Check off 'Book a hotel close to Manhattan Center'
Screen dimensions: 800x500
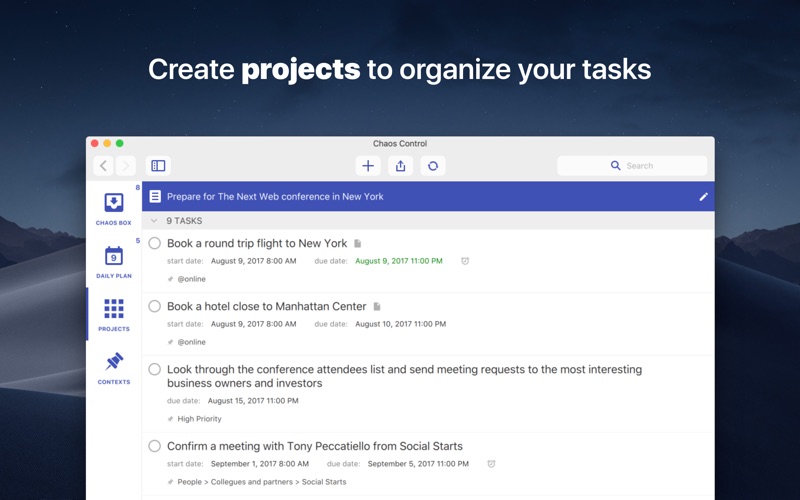(x=154, y=306)
